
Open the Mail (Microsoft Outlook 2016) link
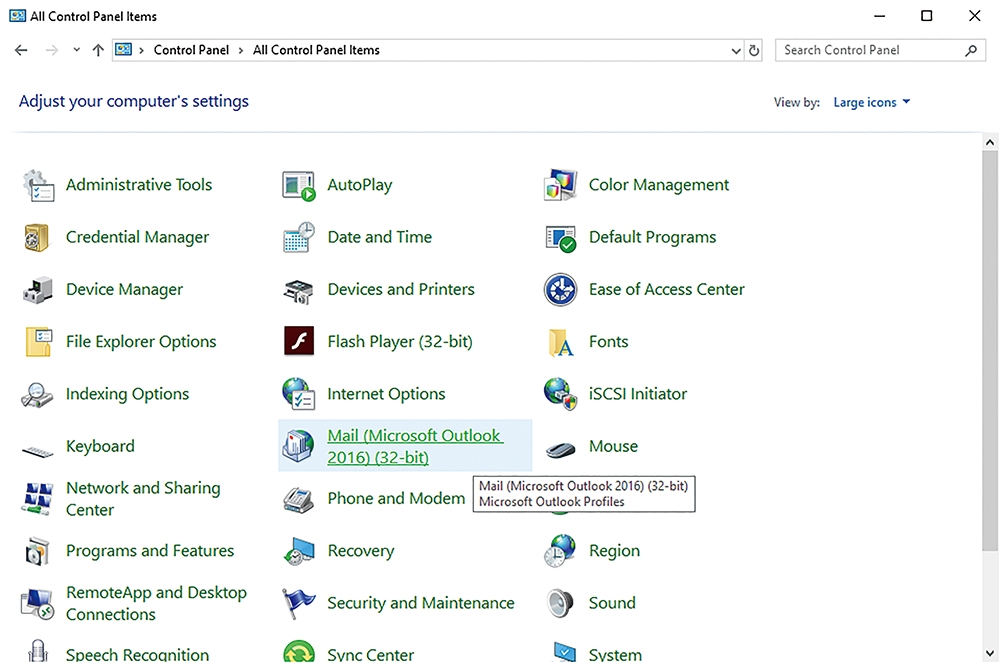415,446
